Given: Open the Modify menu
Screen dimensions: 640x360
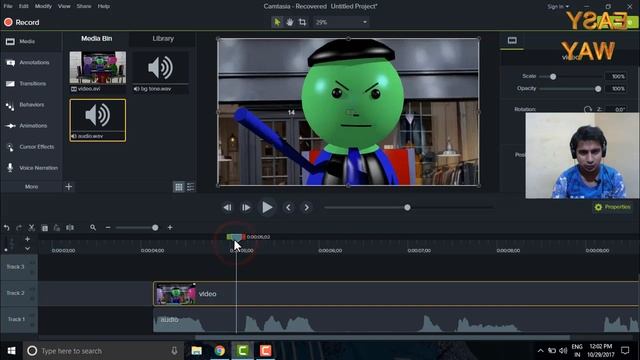Looking at the screenshot, I should (43, 6).
